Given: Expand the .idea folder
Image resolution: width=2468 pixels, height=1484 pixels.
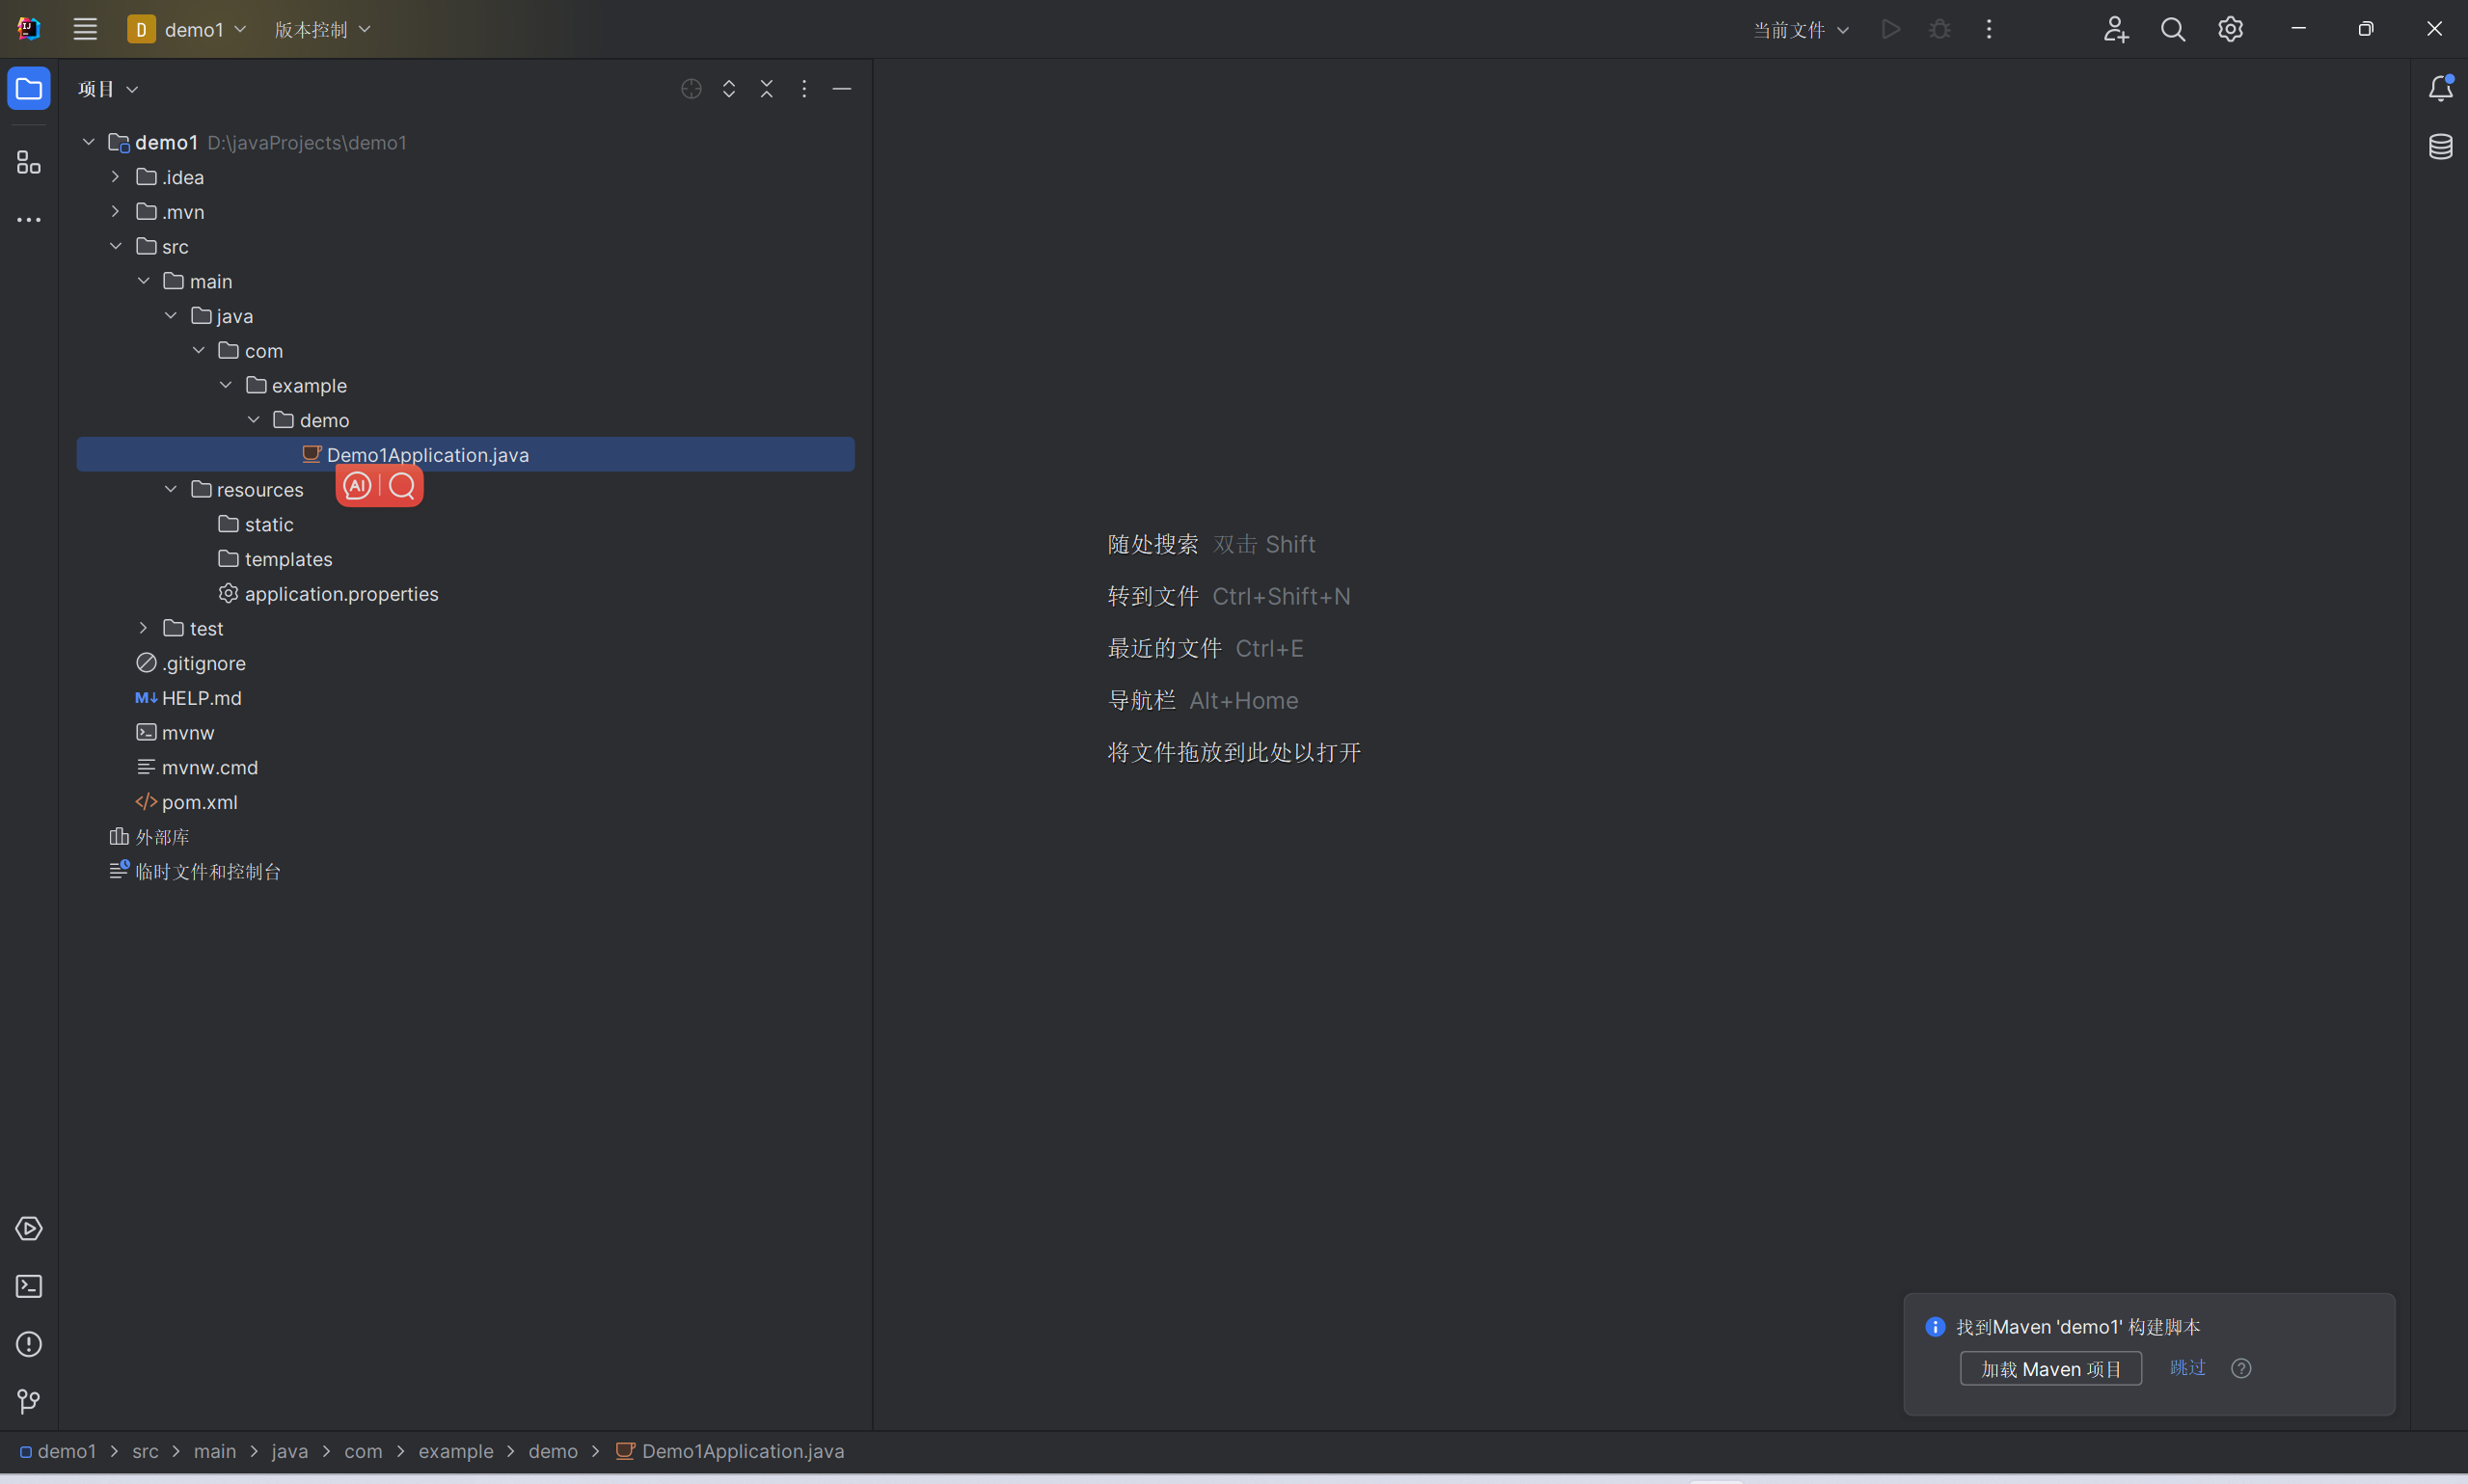Looking at the screenshot, I should pyautogui.click(x=115, y=177).
